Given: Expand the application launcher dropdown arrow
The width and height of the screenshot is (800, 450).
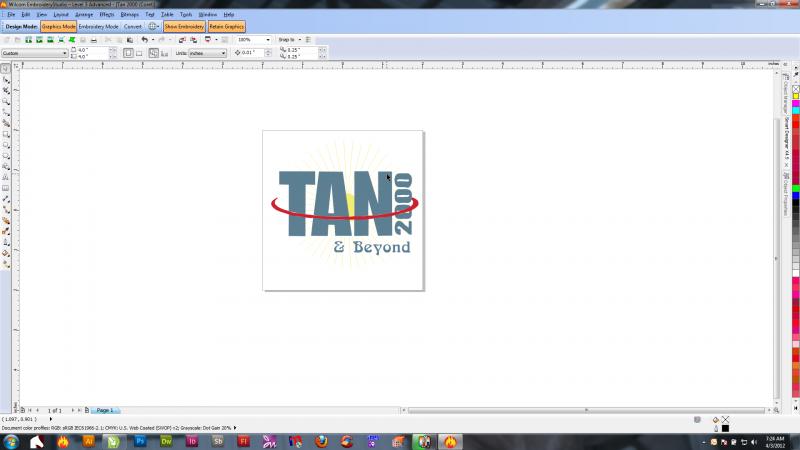Looking at the screenshot, I should pos(216,39).
